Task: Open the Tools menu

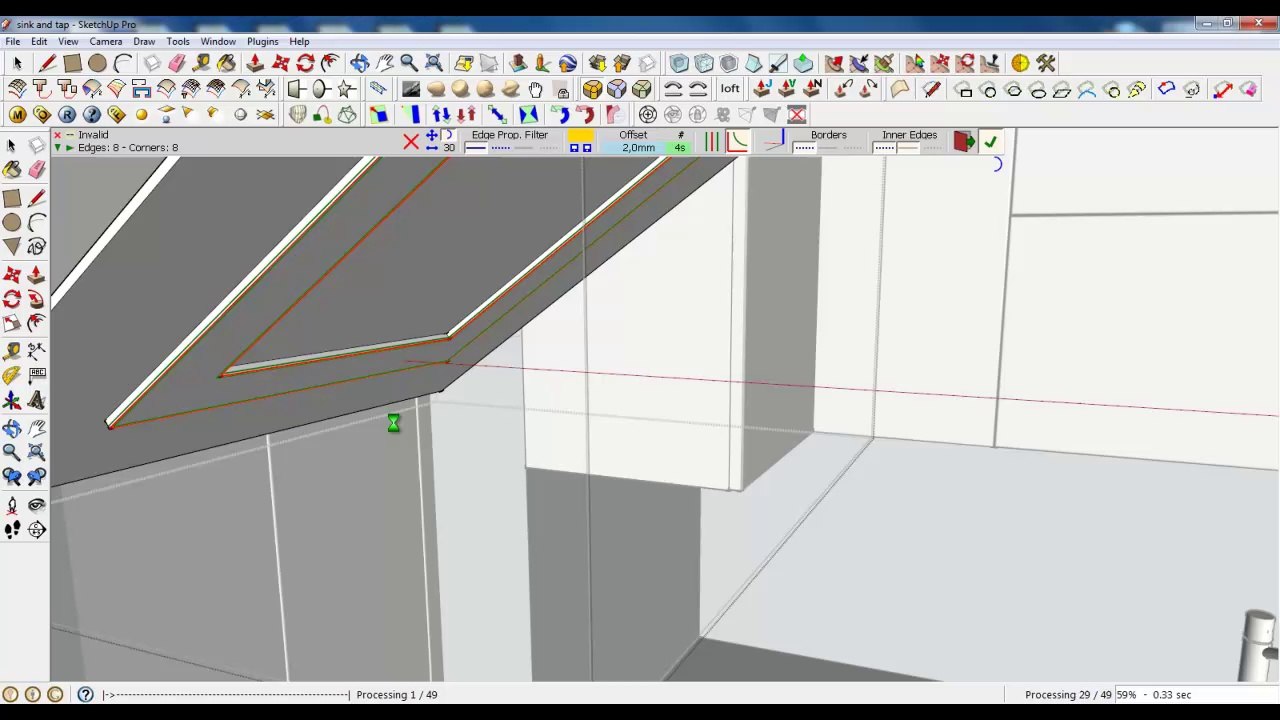Action: point(178,42)
